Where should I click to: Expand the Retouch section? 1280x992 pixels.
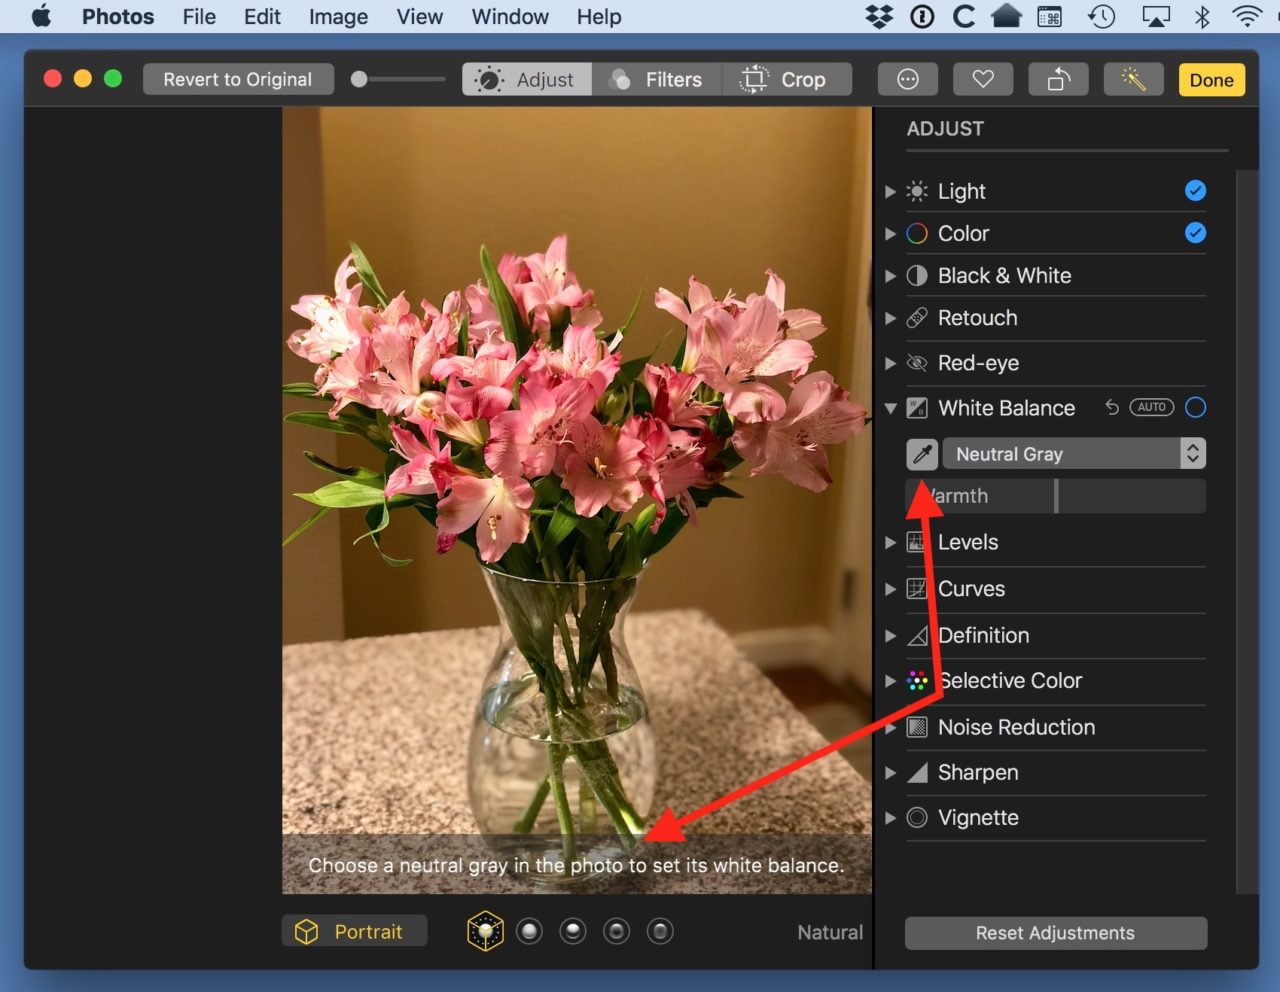pos(890,318)
